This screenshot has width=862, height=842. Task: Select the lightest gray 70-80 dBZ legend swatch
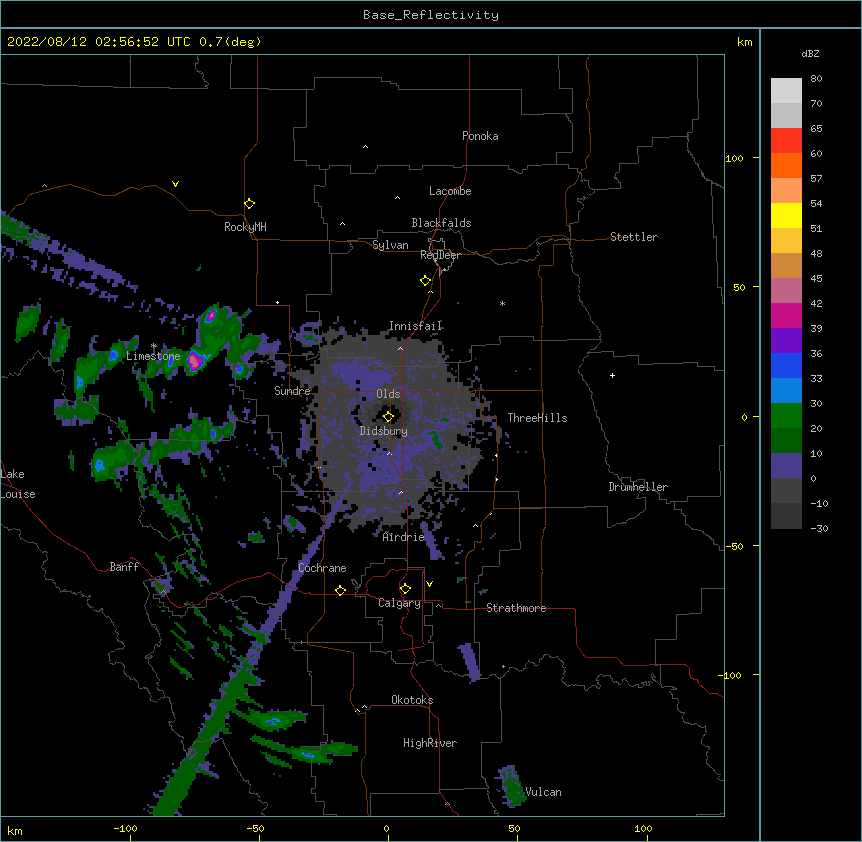(x=786, y=90)
